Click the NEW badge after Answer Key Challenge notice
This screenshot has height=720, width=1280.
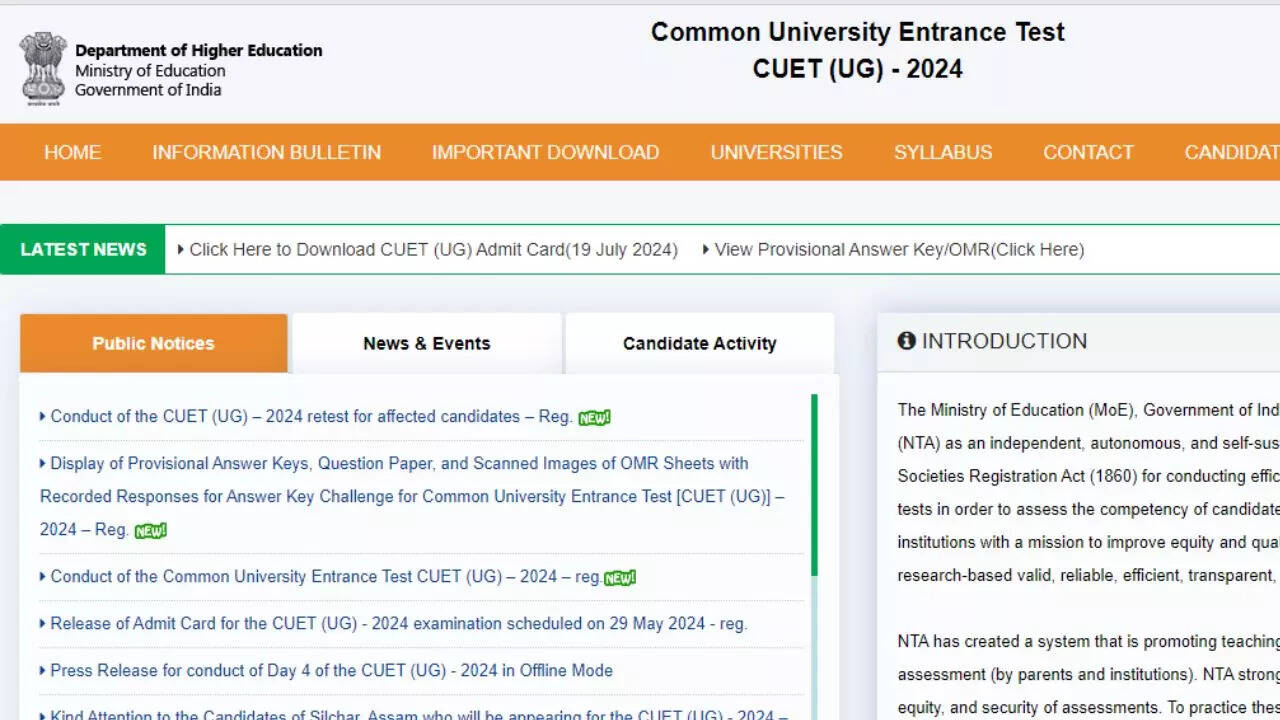click(x=151, y=531)
